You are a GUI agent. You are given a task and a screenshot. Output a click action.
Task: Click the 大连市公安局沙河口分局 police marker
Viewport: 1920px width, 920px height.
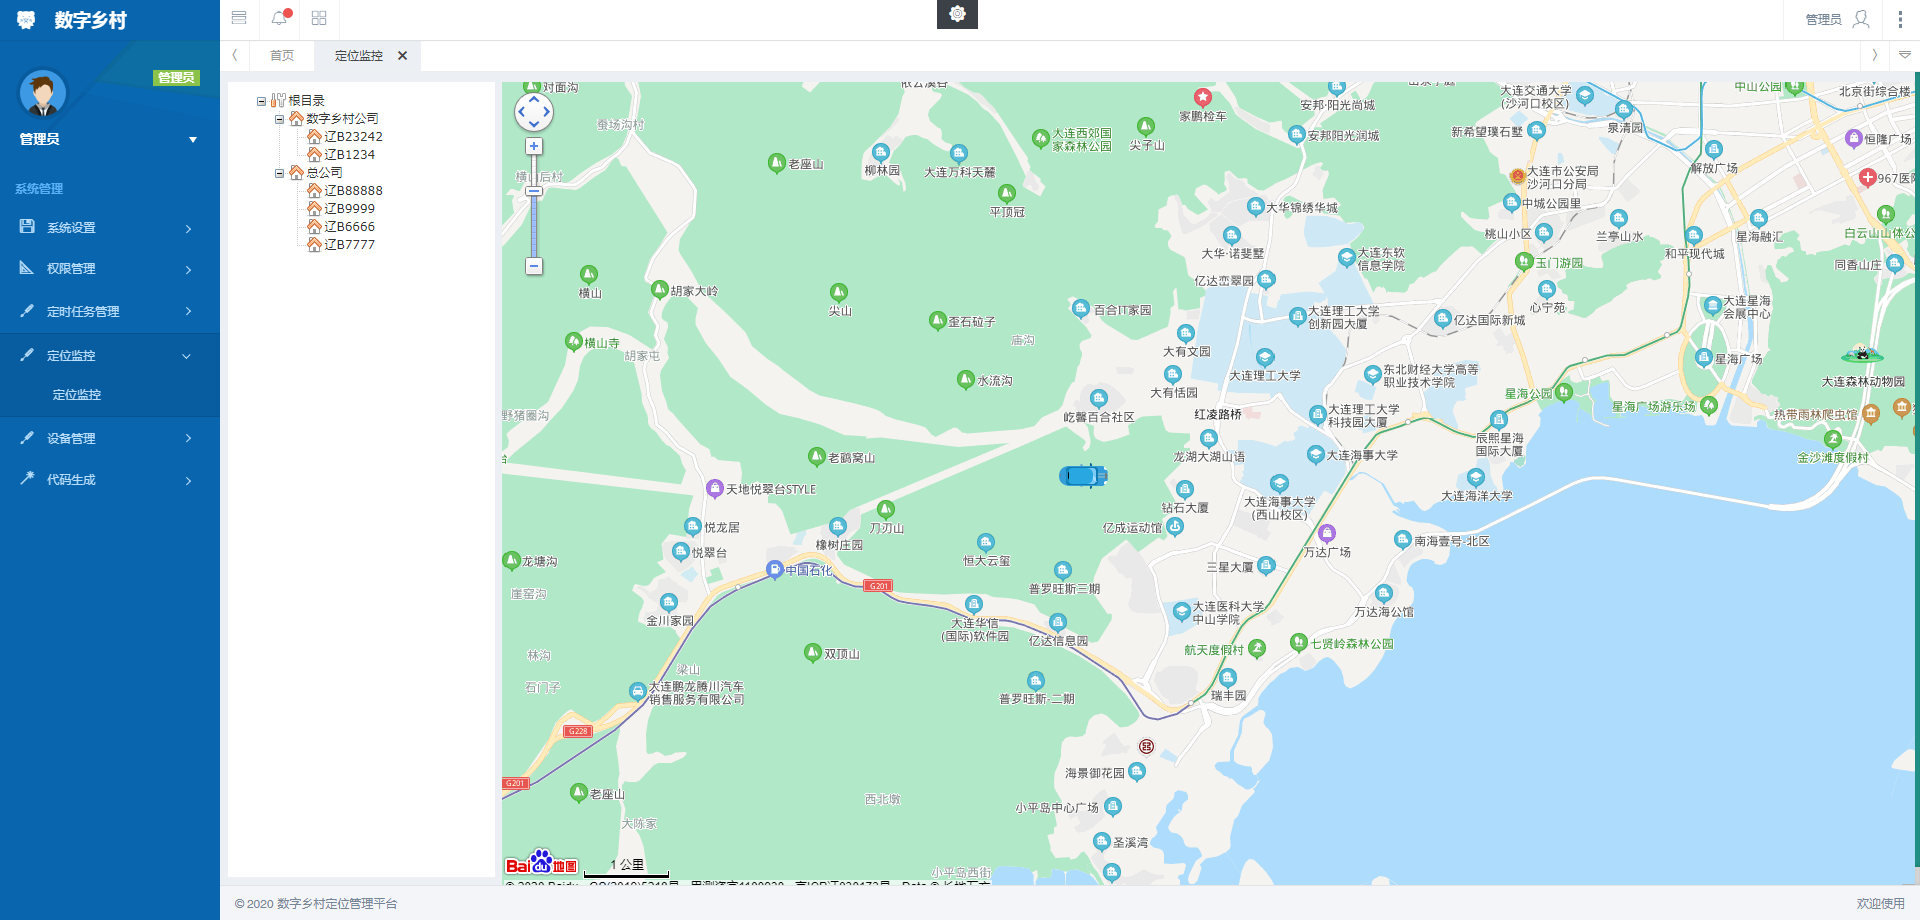coord(1517,176)
